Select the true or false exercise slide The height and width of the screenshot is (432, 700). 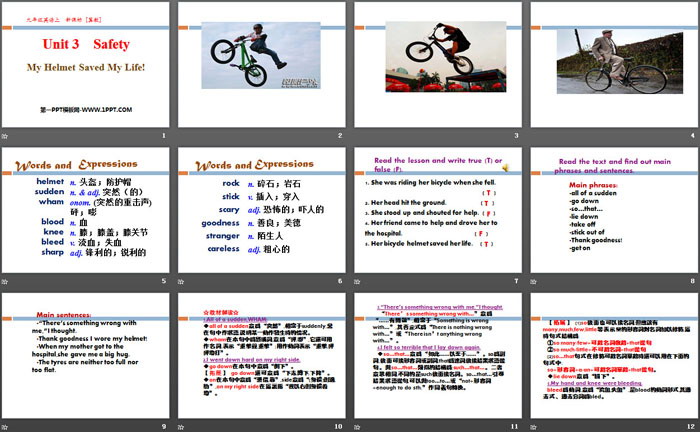437,211
